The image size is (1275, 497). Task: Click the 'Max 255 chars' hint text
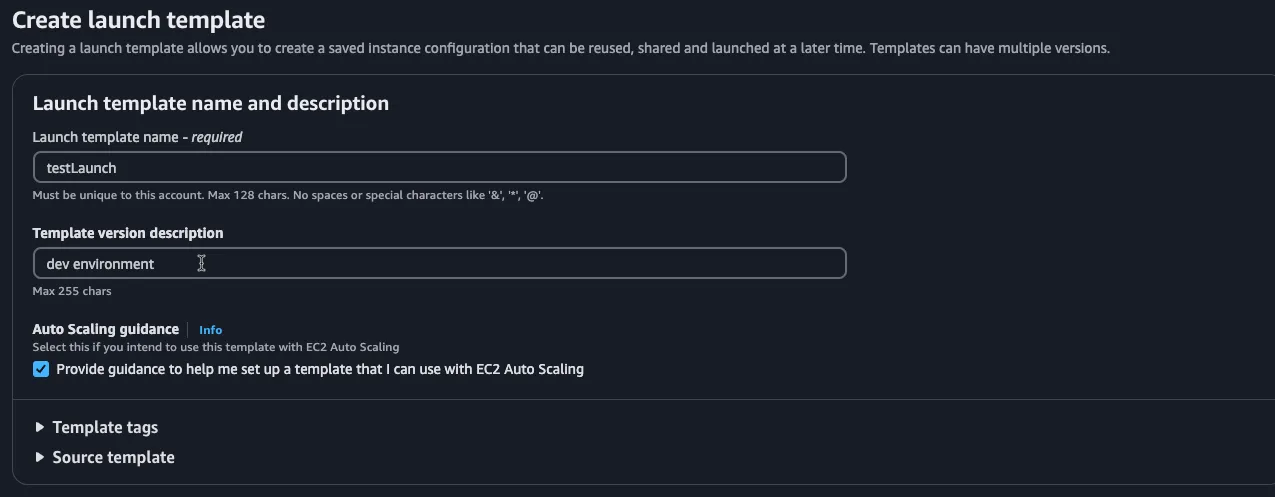click(x=72, y=292)
